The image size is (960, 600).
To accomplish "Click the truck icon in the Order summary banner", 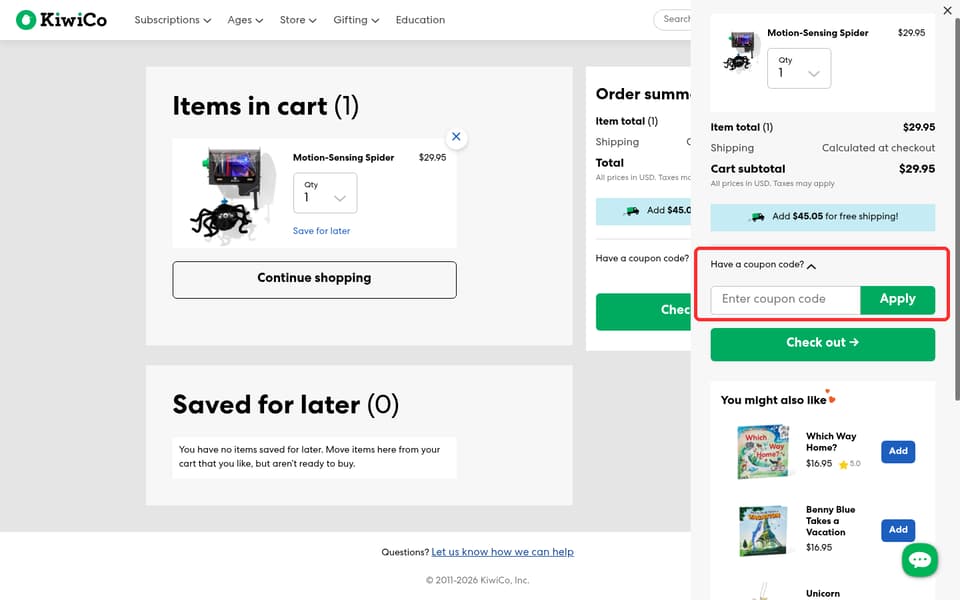I will 632,211.
